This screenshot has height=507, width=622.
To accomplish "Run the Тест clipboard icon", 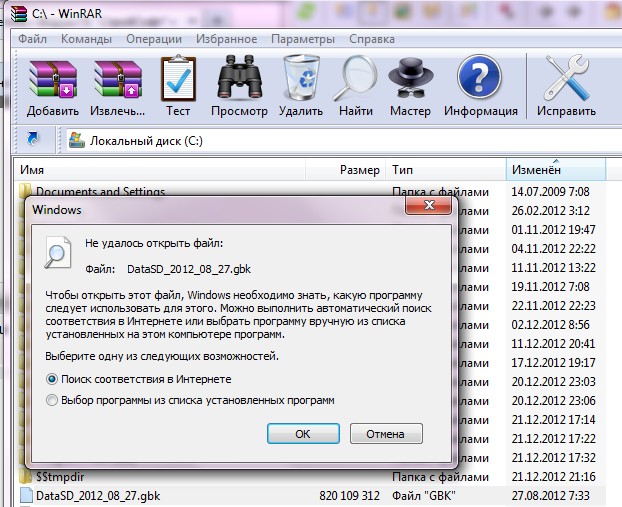I will coord(178,78).
